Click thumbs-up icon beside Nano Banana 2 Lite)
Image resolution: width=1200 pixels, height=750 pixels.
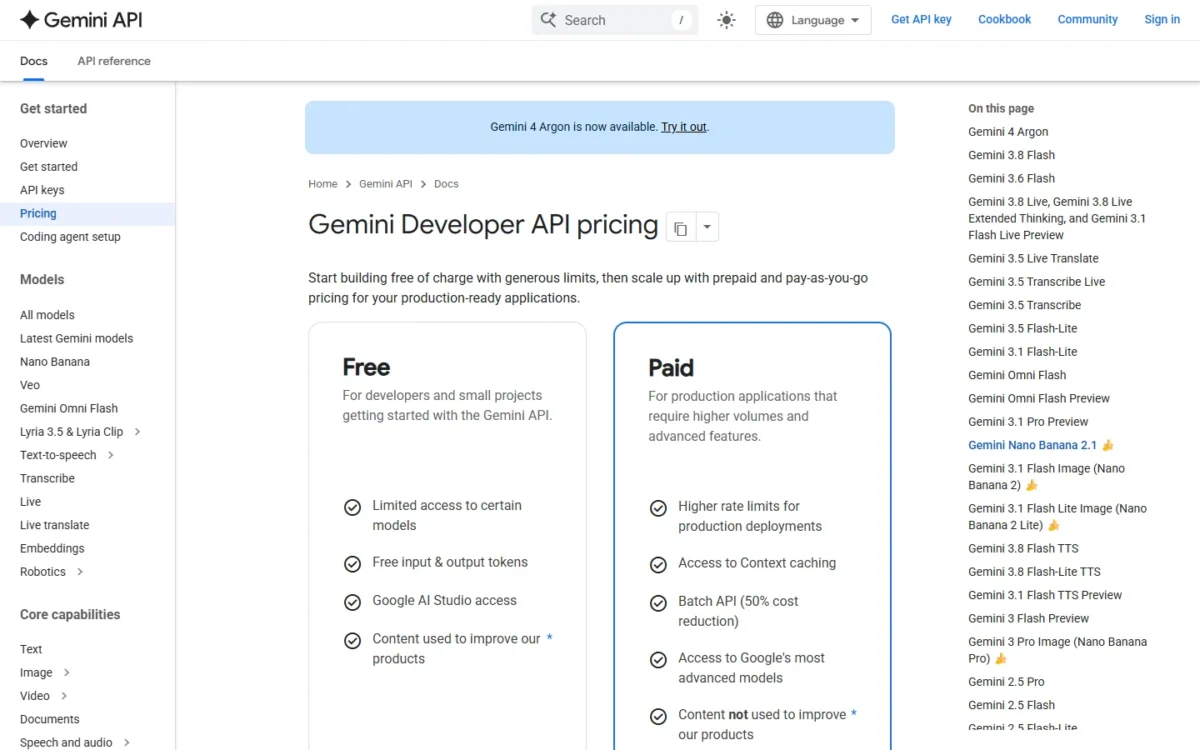(x=1053, y=525)
